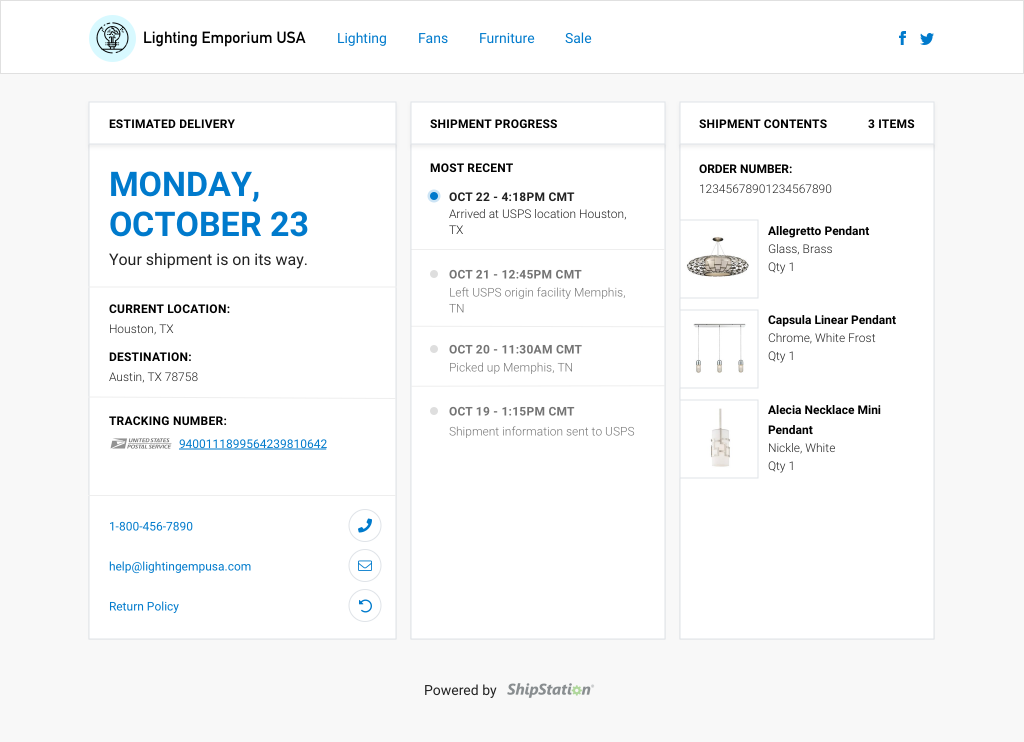Open the Facebook page icon
This screenshot has width=1024, height=742.
click(902, 38)
